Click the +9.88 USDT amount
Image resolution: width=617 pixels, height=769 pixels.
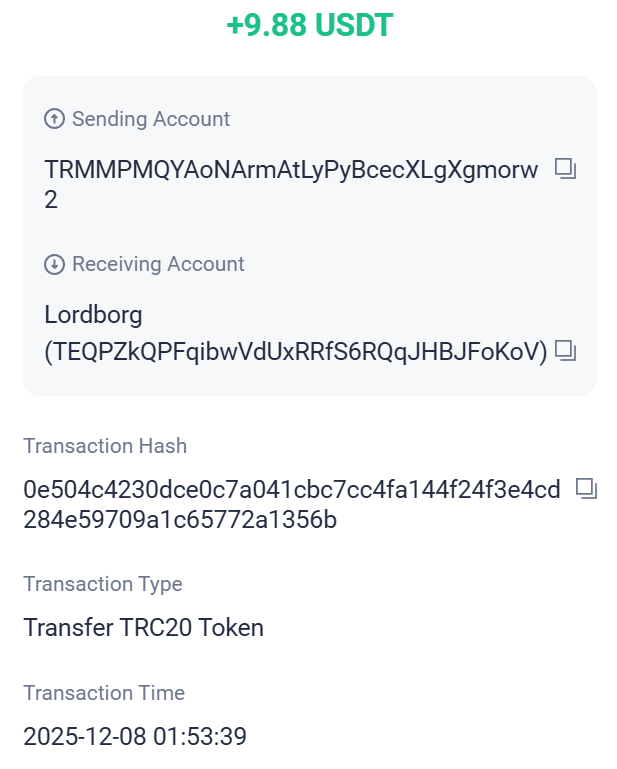point(309,26)
